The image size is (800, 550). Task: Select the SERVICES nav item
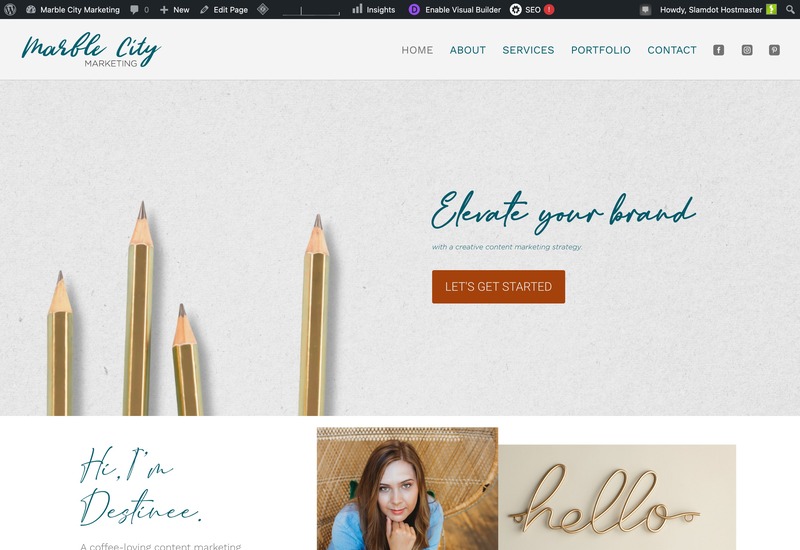[528, 50]
